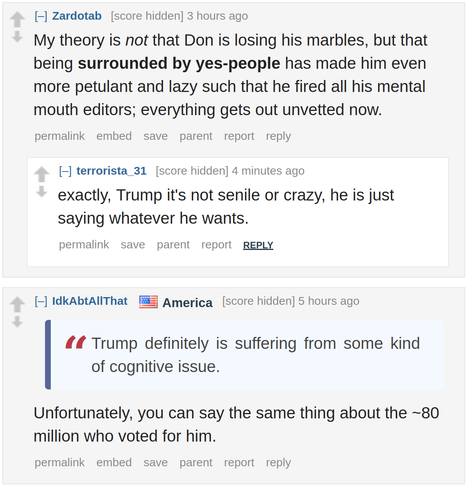Open Zardotab's user profile
The image size is (474, 486).
[x=77, y=16]
